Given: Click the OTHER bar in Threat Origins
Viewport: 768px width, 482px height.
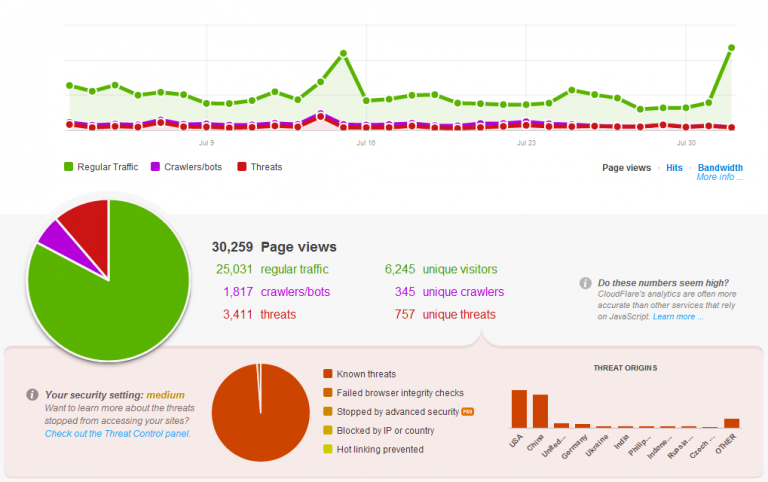Looking at the screenshot, I should click(731, 423).
